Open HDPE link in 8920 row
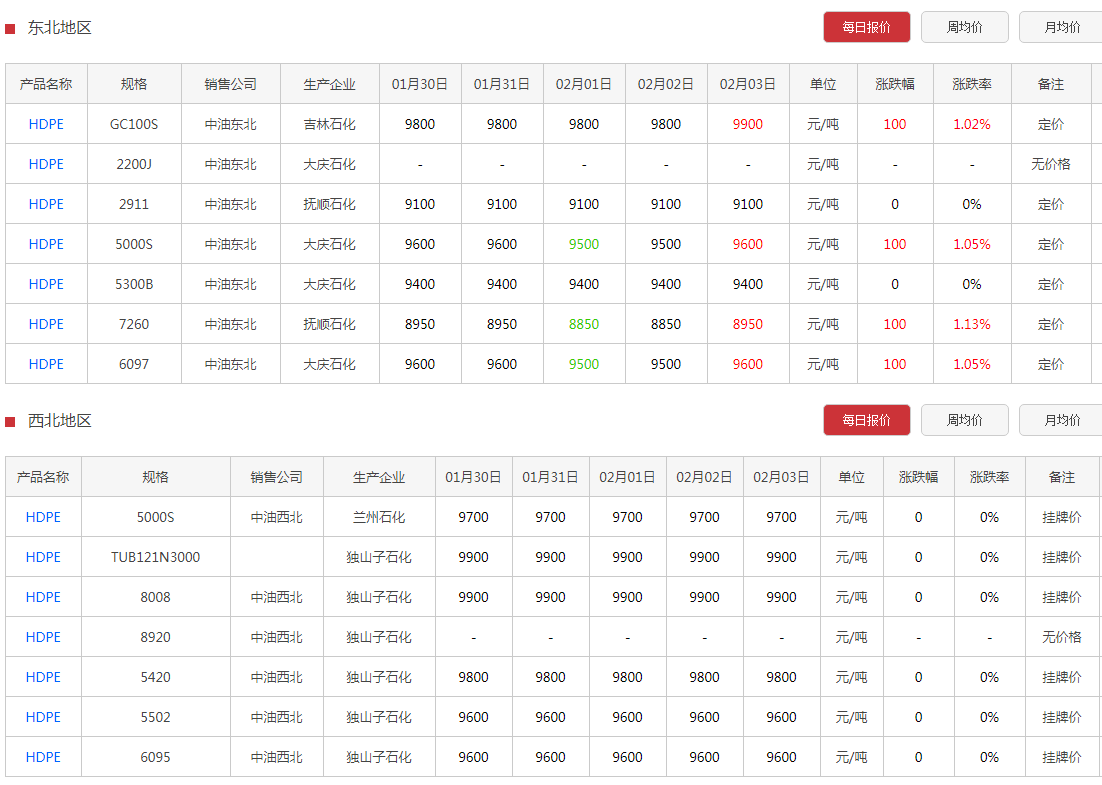The width and height of the screenshot is (1102, 785). click(x=44, y=637)
